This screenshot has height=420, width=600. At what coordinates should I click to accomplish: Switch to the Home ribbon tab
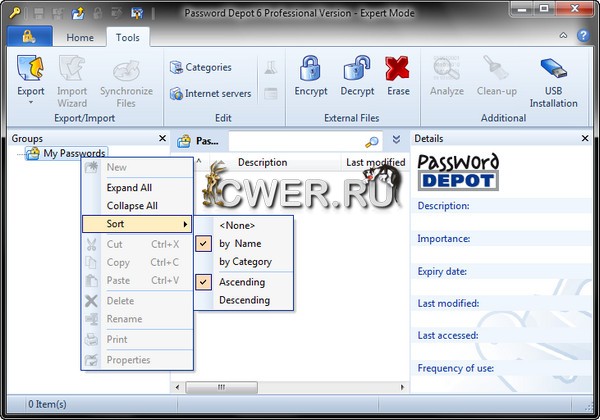point(80,37)
